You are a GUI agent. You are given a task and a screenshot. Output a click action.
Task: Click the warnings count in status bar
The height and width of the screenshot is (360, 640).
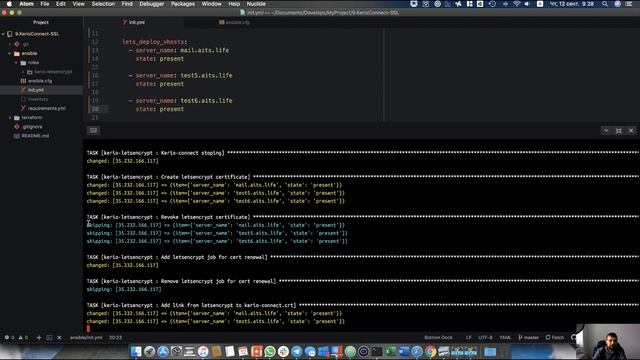pos(23,338)
